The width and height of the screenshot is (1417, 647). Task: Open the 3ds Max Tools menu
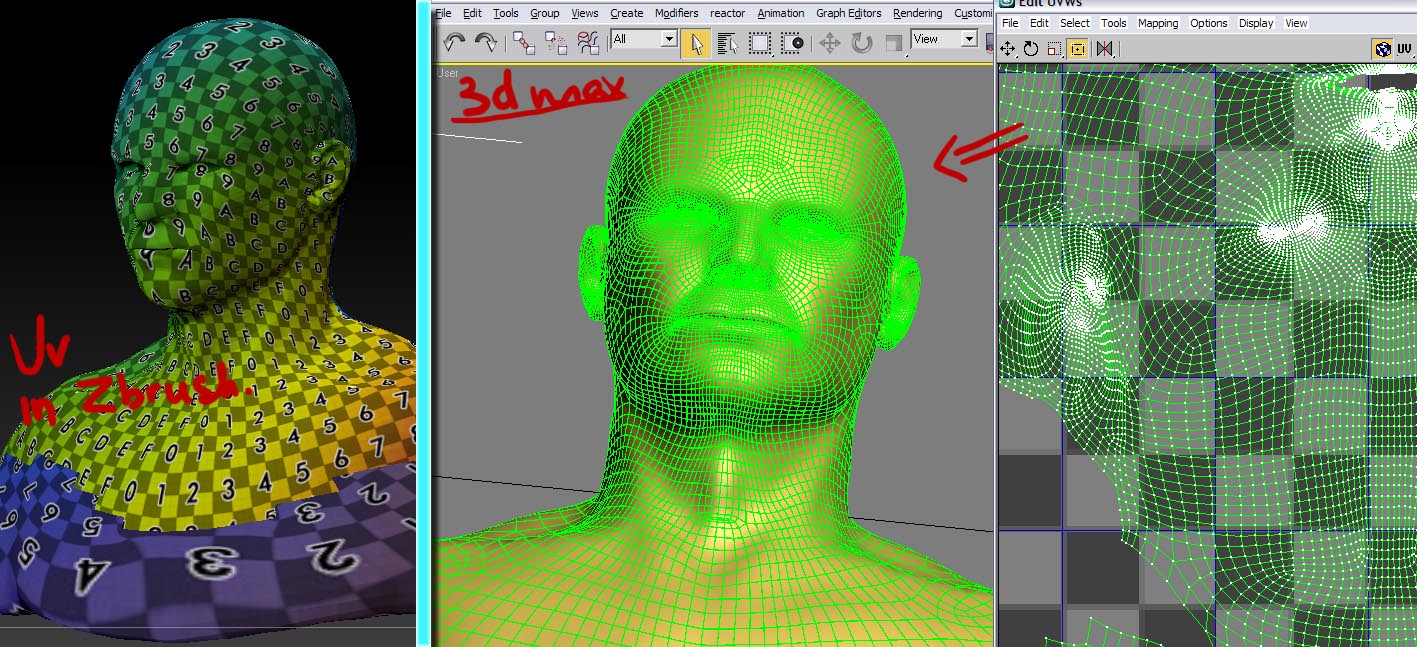pyautogui.click(x=506, y=13)
